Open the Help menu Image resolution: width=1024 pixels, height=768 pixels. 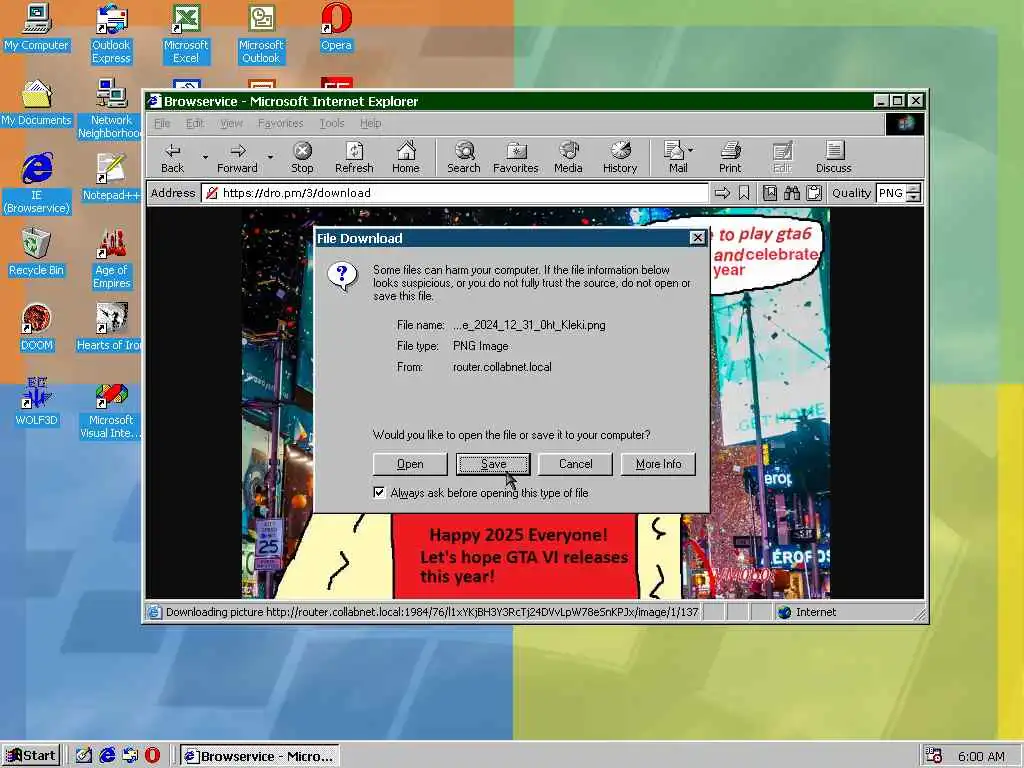coord(370,123)
